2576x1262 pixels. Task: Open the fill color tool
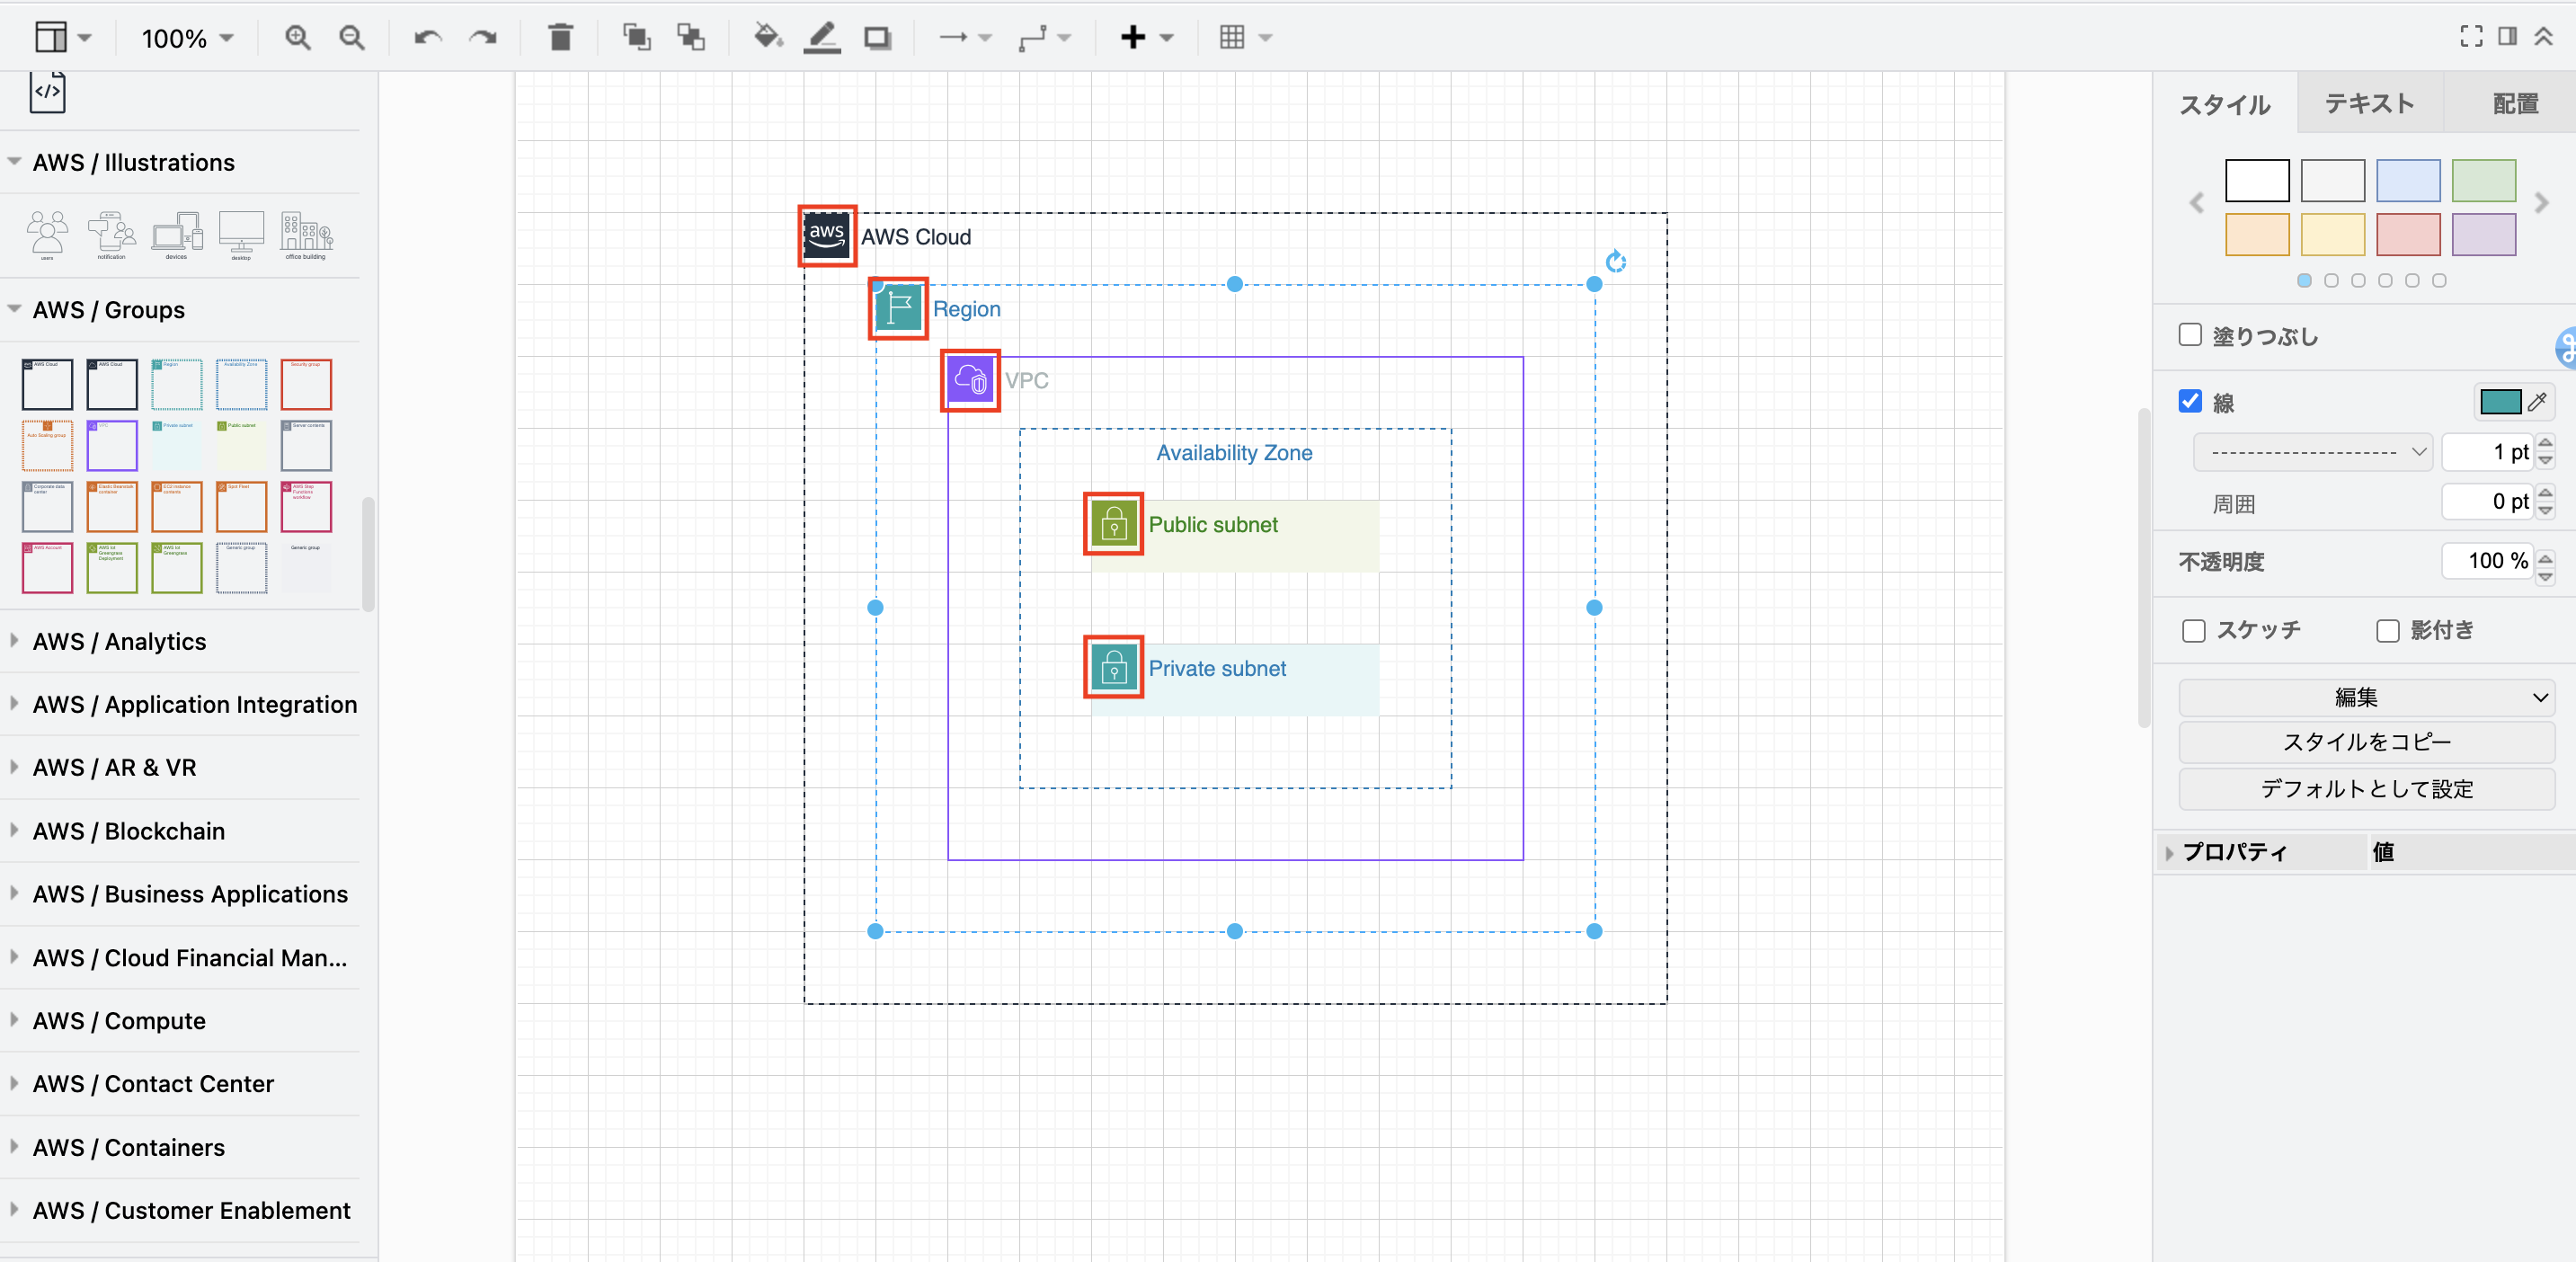pos(767,37)
